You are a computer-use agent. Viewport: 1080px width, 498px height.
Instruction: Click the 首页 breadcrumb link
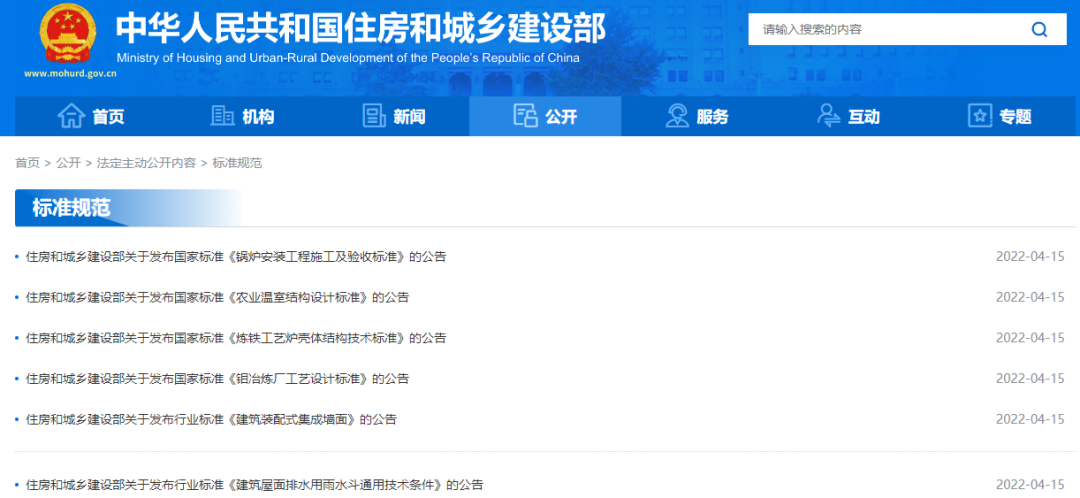tap(28, 163)
